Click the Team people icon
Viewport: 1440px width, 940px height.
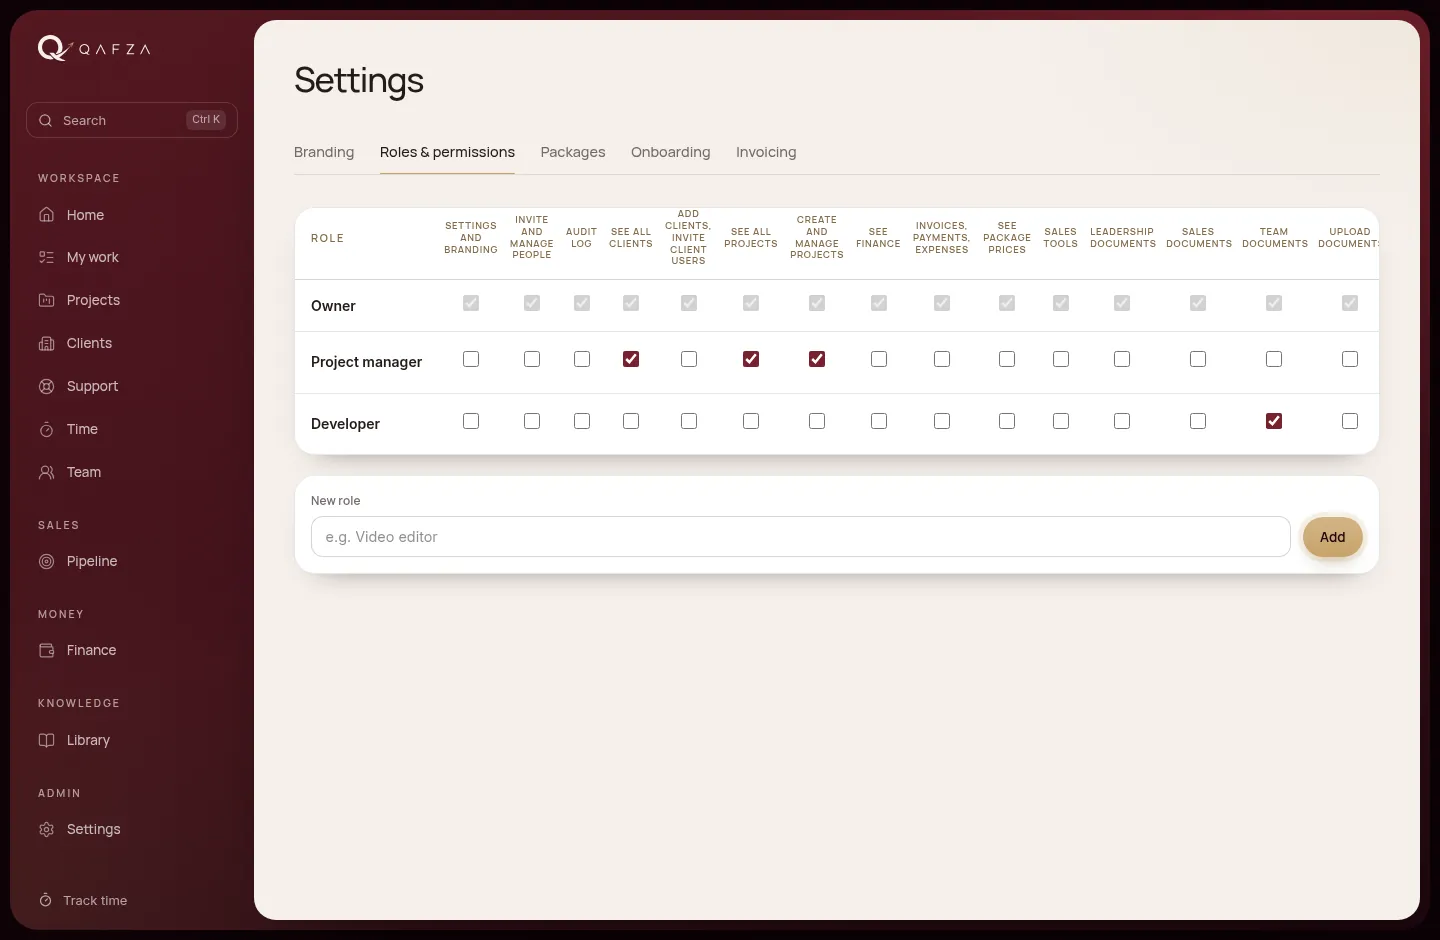(46, 472)
